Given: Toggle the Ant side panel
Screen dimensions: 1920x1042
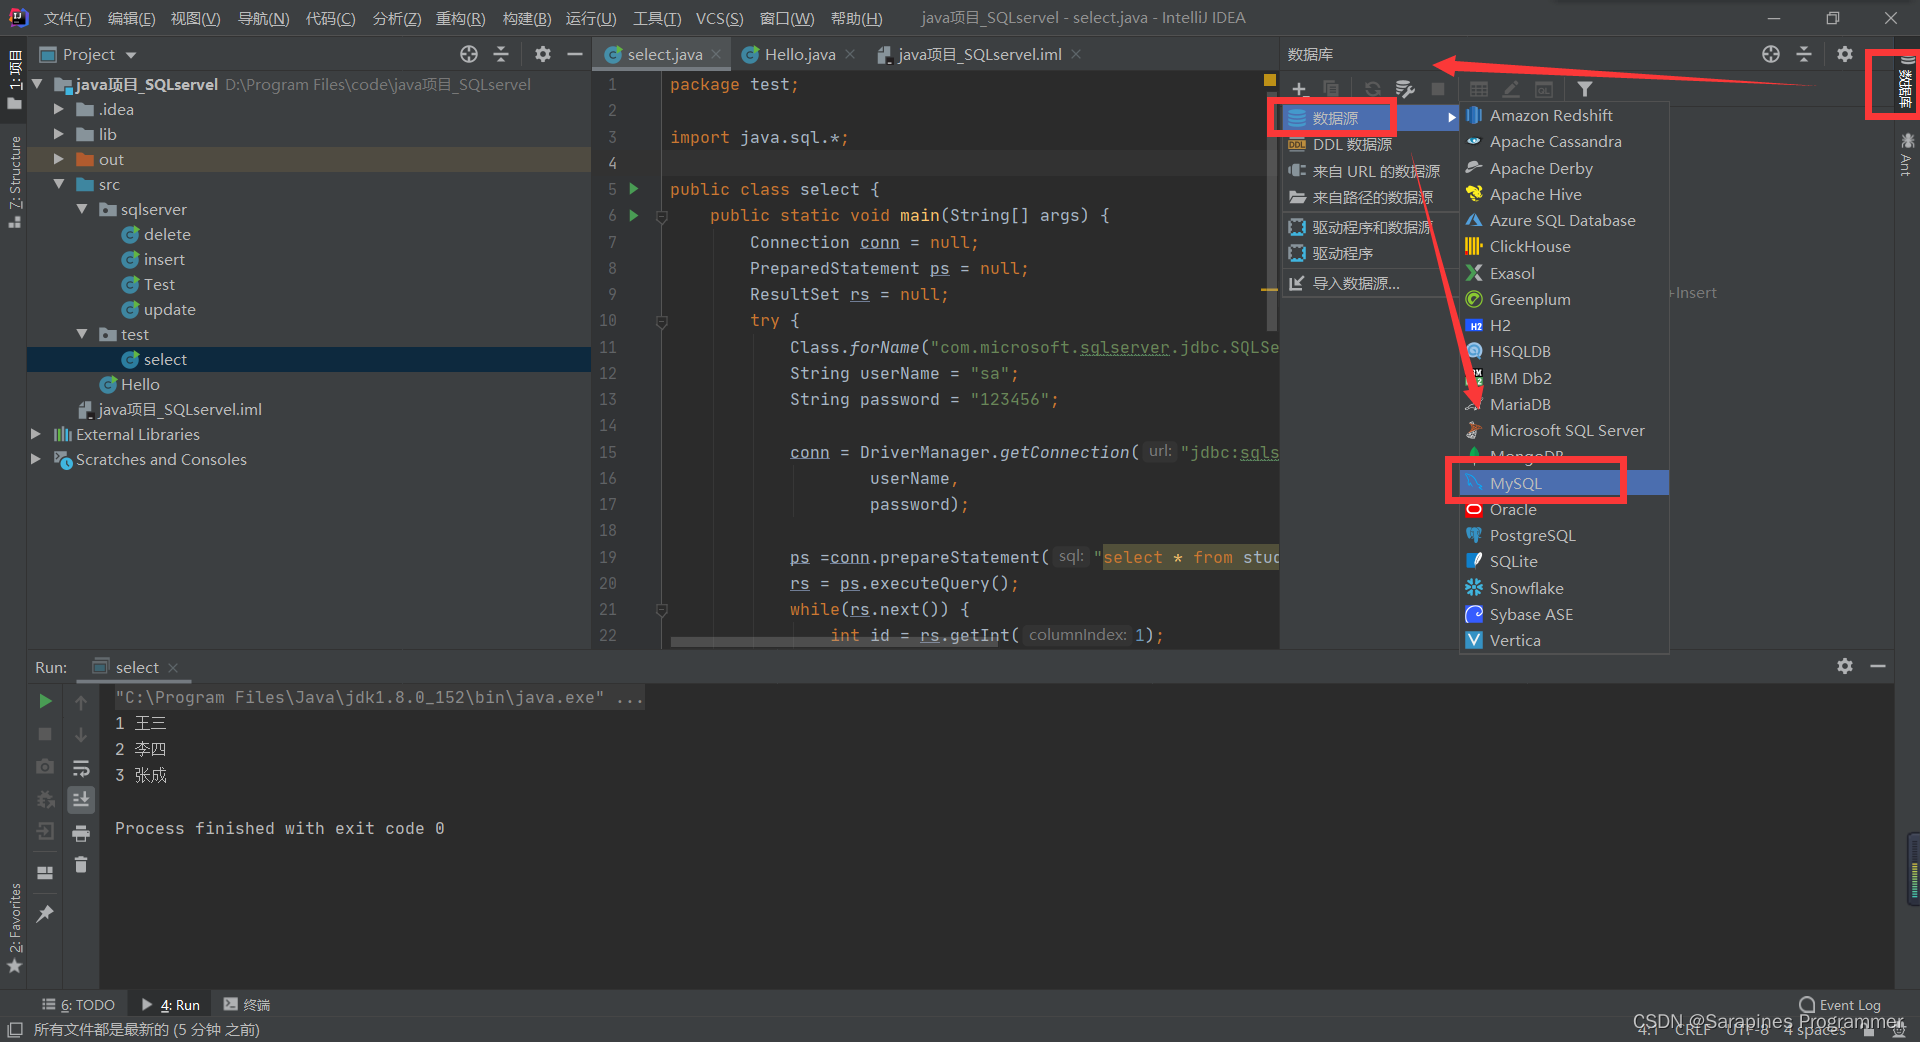Looking at the screenshot, I should tap(1906, 153).
